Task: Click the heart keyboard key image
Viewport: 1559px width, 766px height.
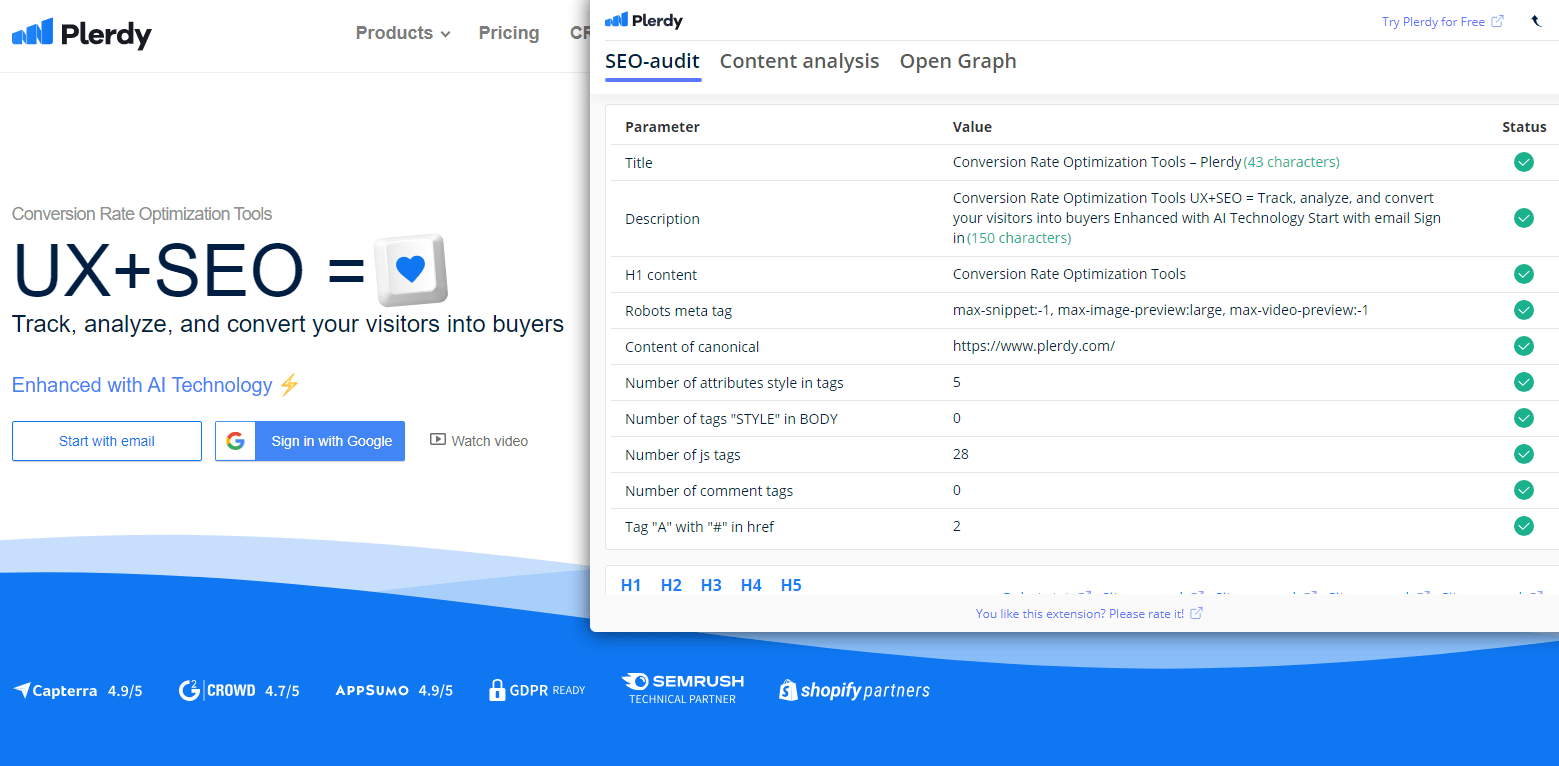Action: click(x=410, y=270)
